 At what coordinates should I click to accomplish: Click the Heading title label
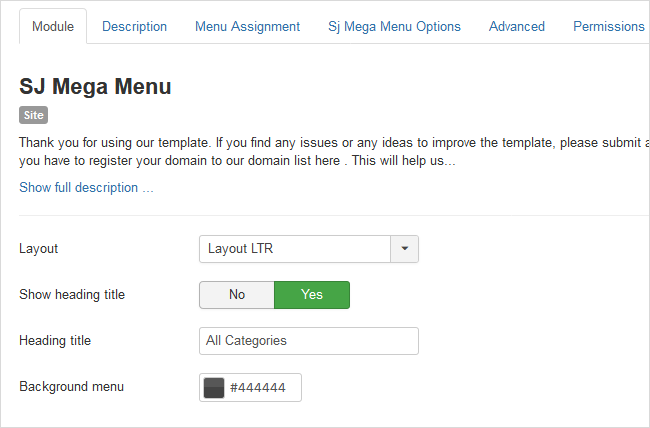55,341
